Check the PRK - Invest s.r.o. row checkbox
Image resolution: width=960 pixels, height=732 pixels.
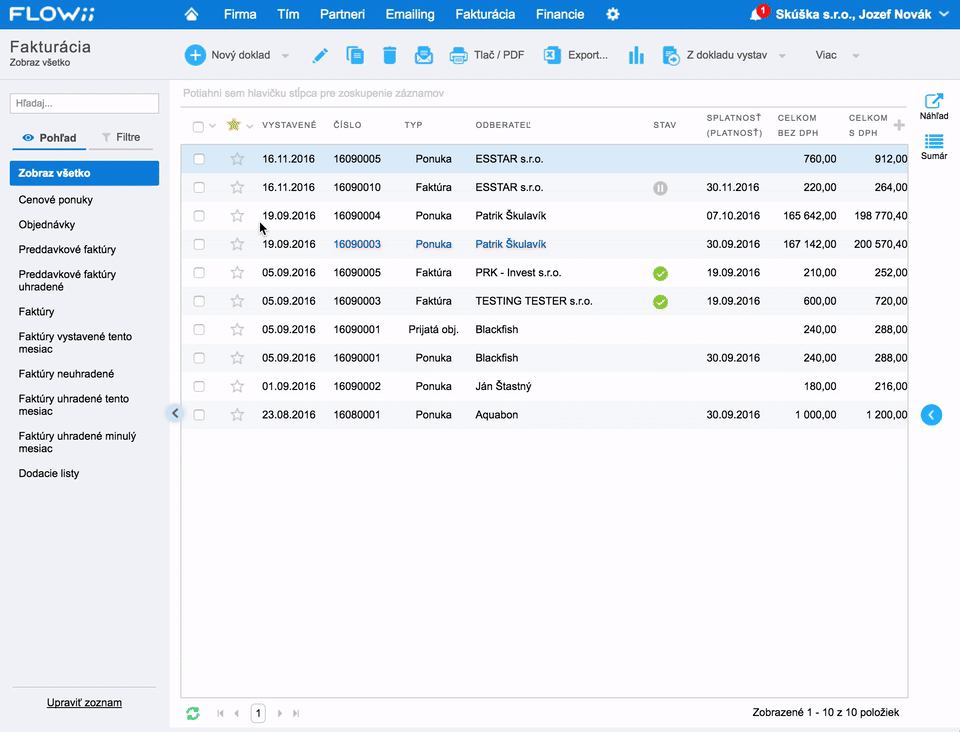click(x=199, y=273)
